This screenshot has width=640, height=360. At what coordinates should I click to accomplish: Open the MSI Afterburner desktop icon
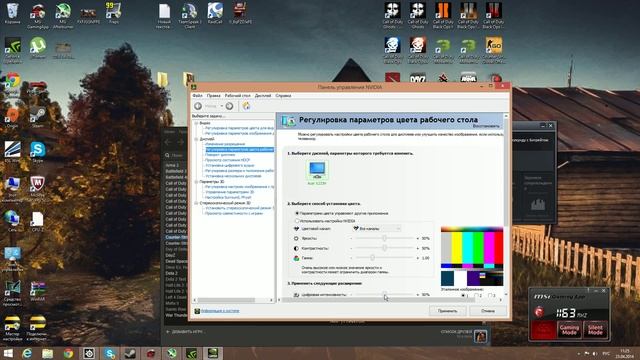(x=63, y=16)
